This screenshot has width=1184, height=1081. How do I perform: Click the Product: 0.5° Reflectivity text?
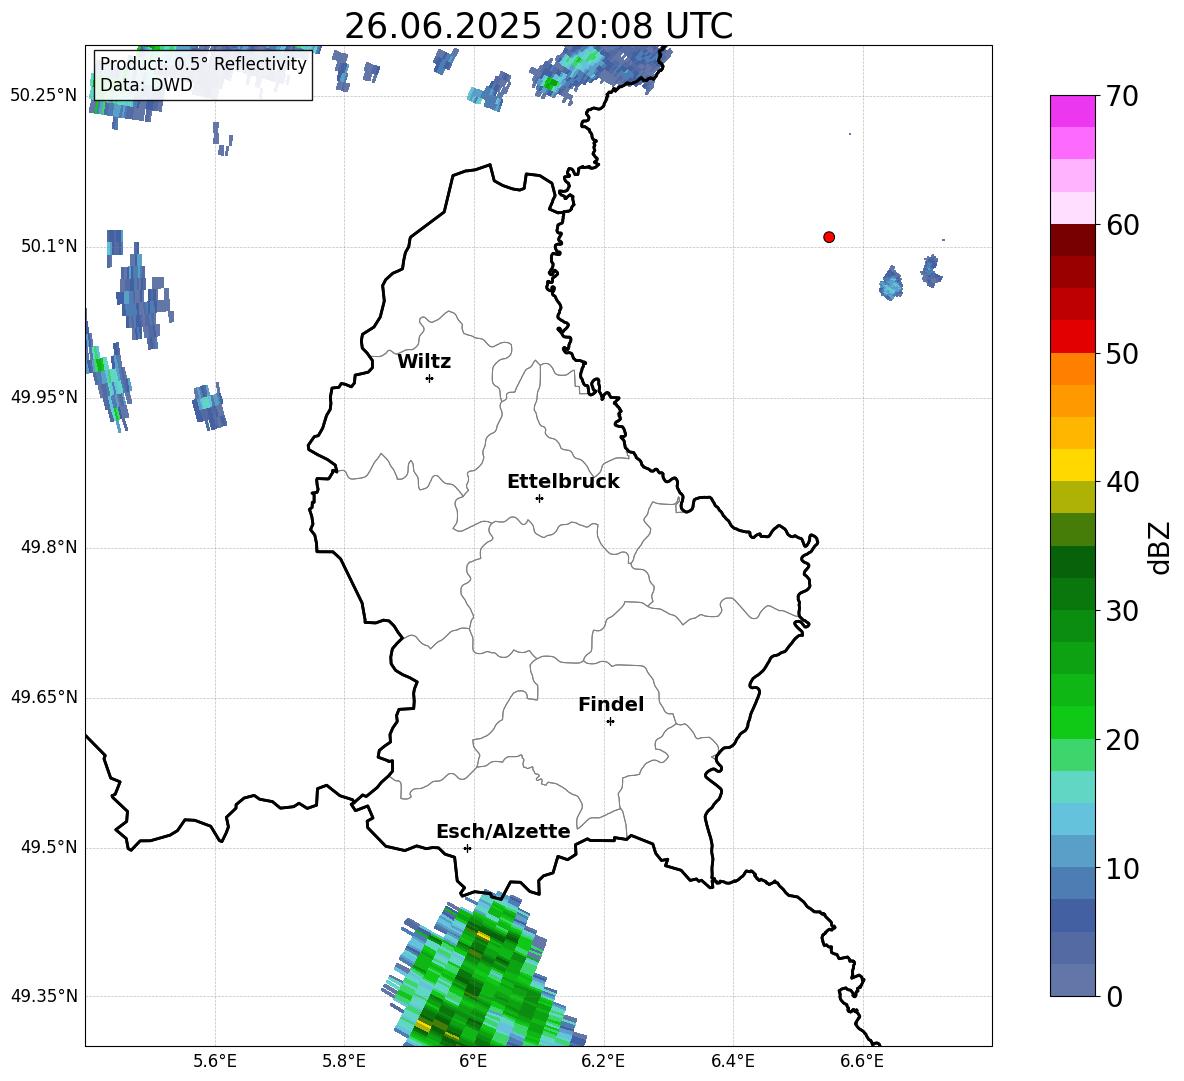tap(203, 64)
